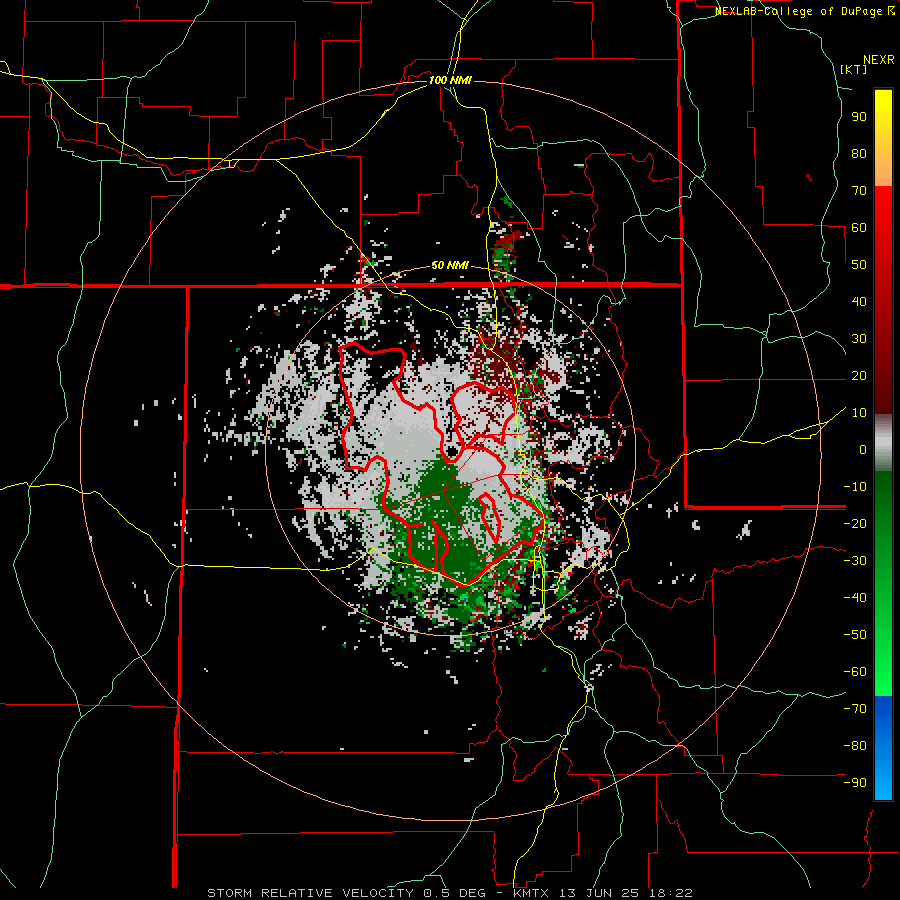Image resolution: width=900 pixels, height=900 pixels.
Task: Click the positive 30 scale value
Action: [x=859, y=339]
